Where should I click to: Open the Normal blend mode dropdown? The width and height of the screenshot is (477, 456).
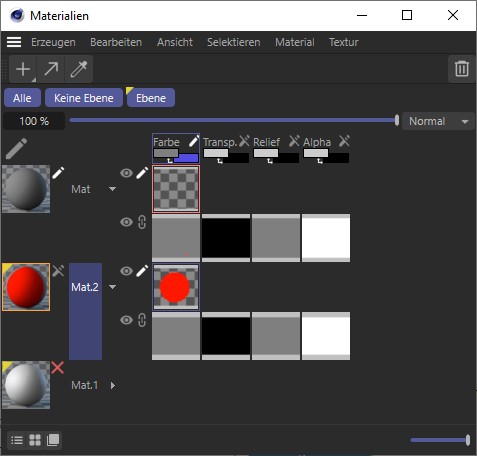(438, 121)
